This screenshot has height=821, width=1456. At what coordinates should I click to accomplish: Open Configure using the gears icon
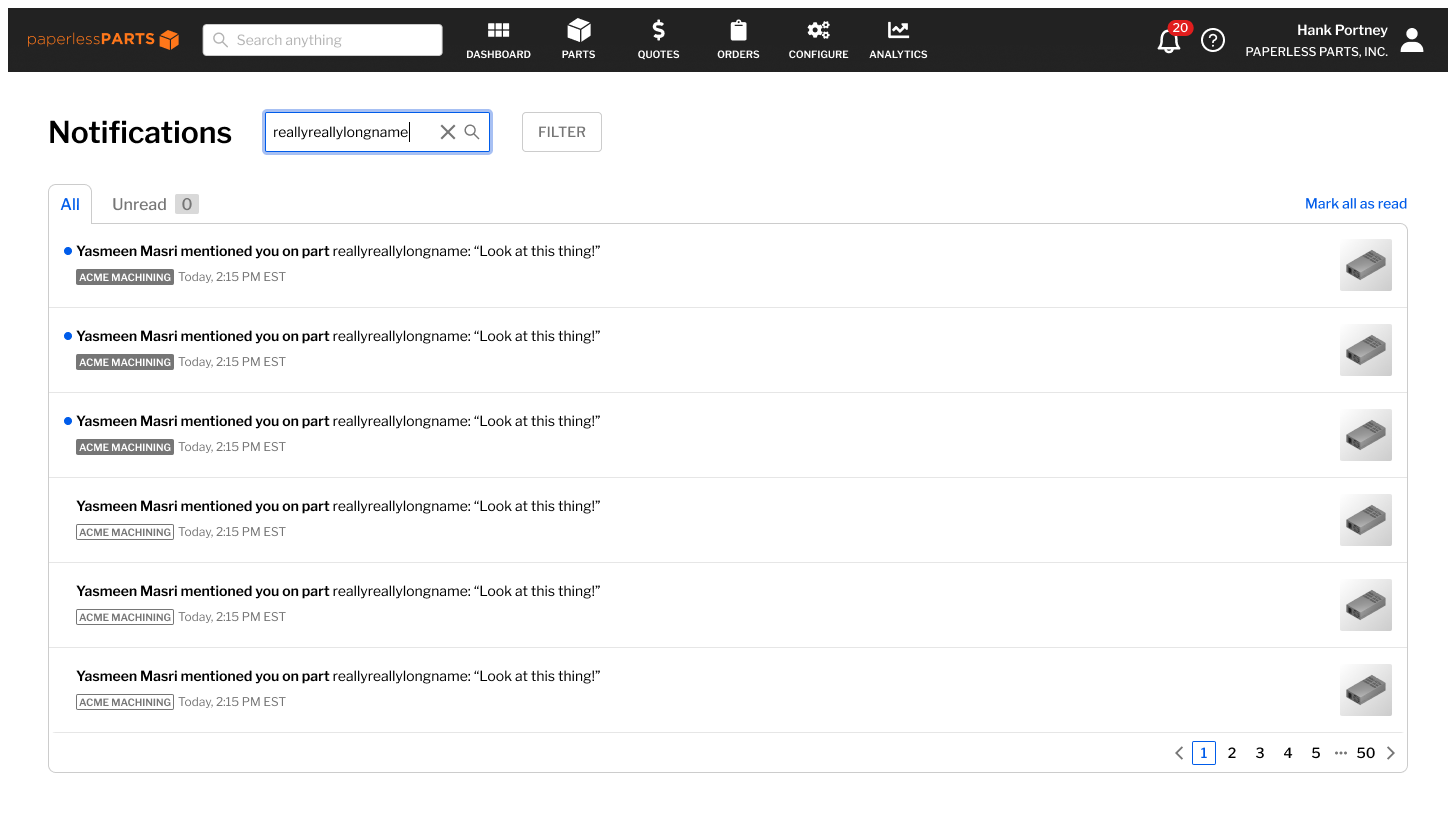pos(818,39)
